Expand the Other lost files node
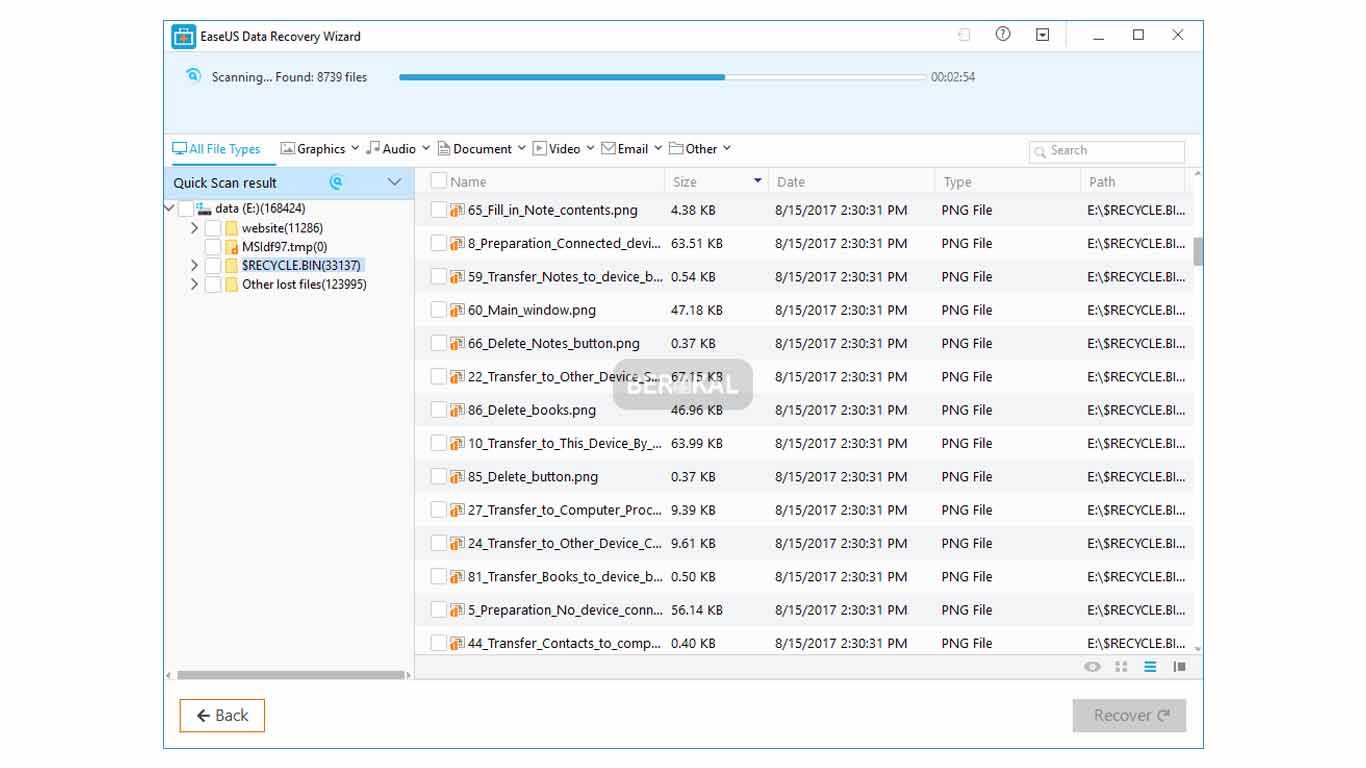The width and height of the screenshot is (1366, 768). click(x=194, y=285)
